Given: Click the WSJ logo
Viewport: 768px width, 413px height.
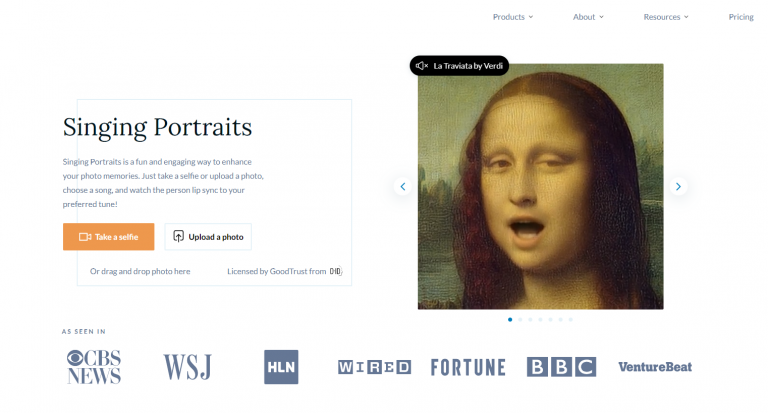Looking at the screenshot, I should (x=188, y=367).
